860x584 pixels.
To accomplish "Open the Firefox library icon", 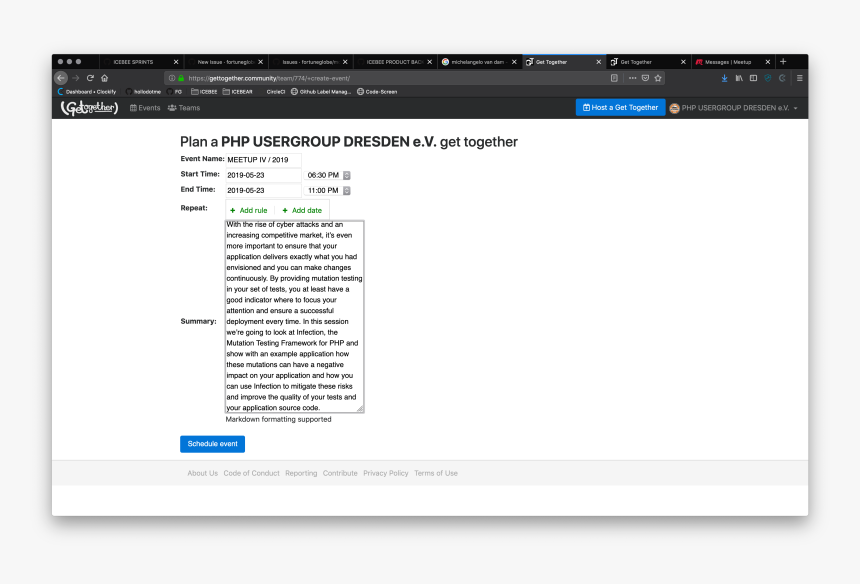I will coord(739,78).
